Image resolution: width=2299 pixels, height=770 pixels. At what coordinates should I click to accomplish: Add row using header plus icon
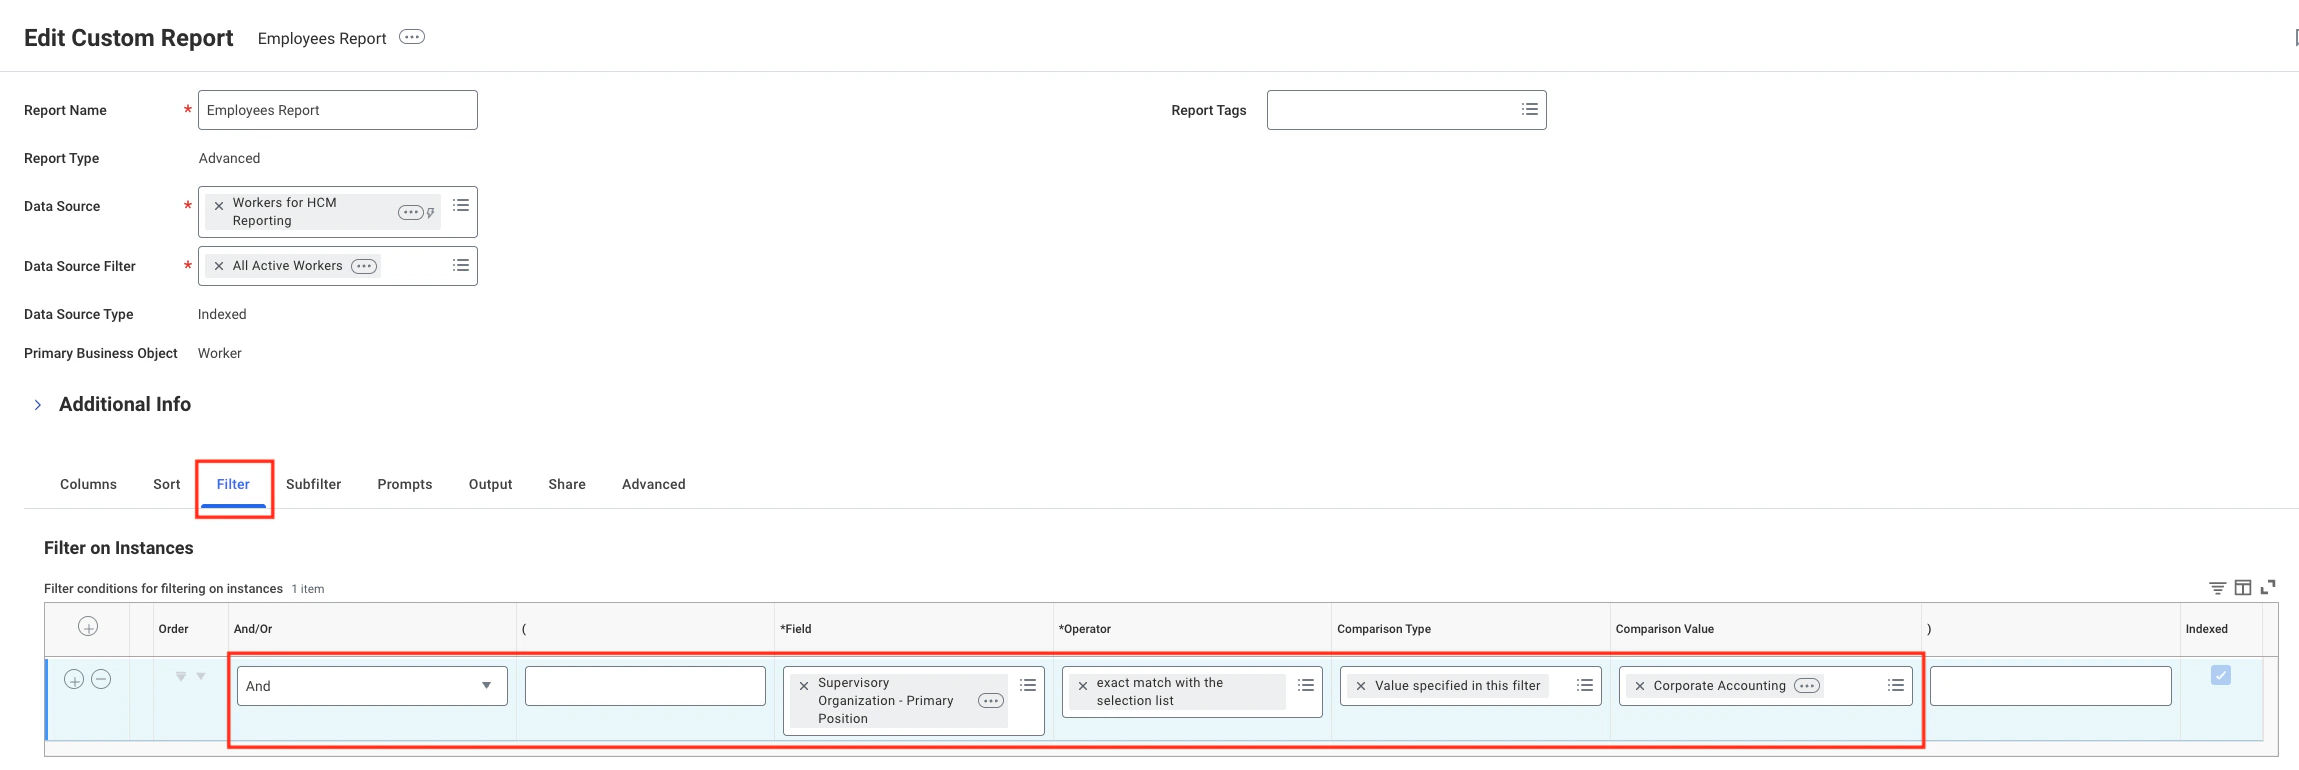click(x=88, y=627)
